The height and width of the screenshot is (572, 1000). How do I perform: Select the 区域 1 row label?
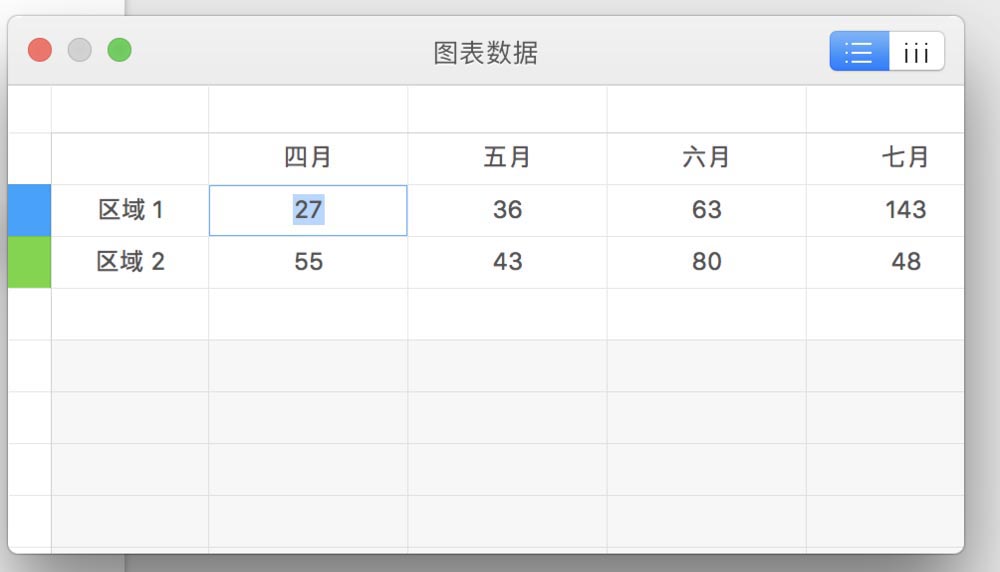tap(130, 210)
